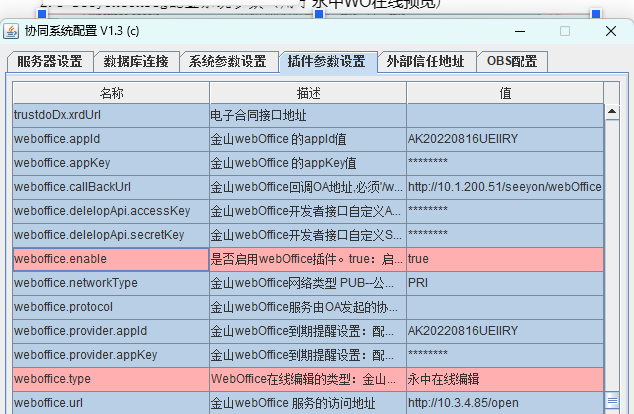Open the OBS配置 tab

point(512,61)
